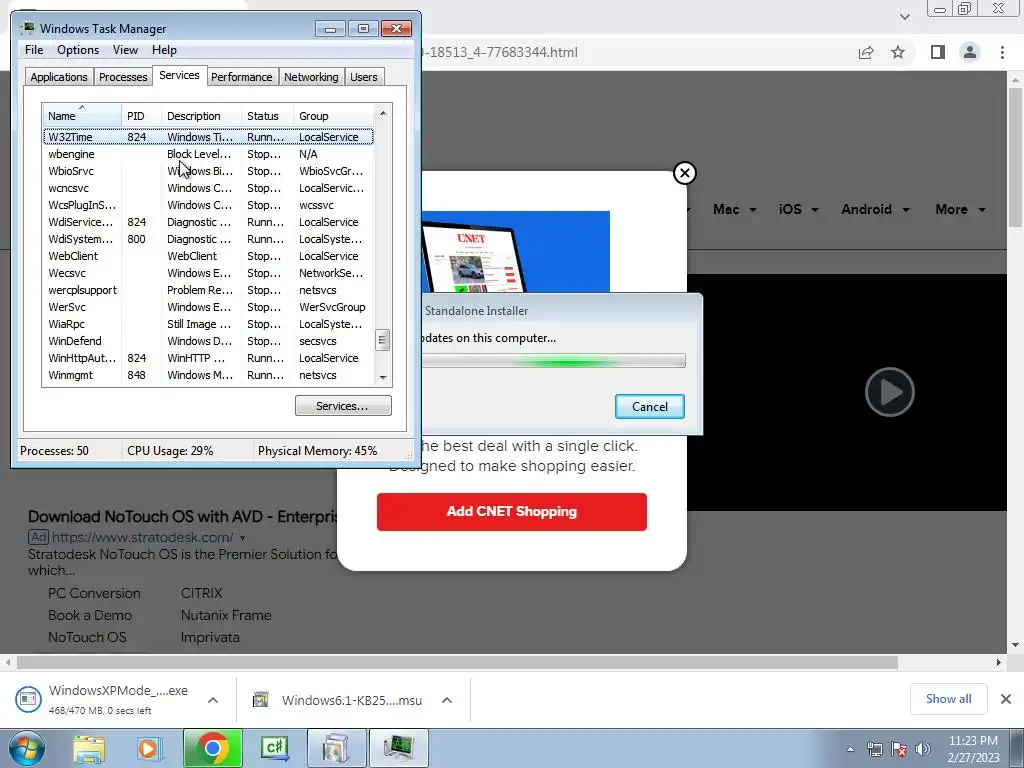Viewport: 1024px width, 768px height.
Task: Click the browser horizontal scrollbar thumb
Action: [457, 662]
